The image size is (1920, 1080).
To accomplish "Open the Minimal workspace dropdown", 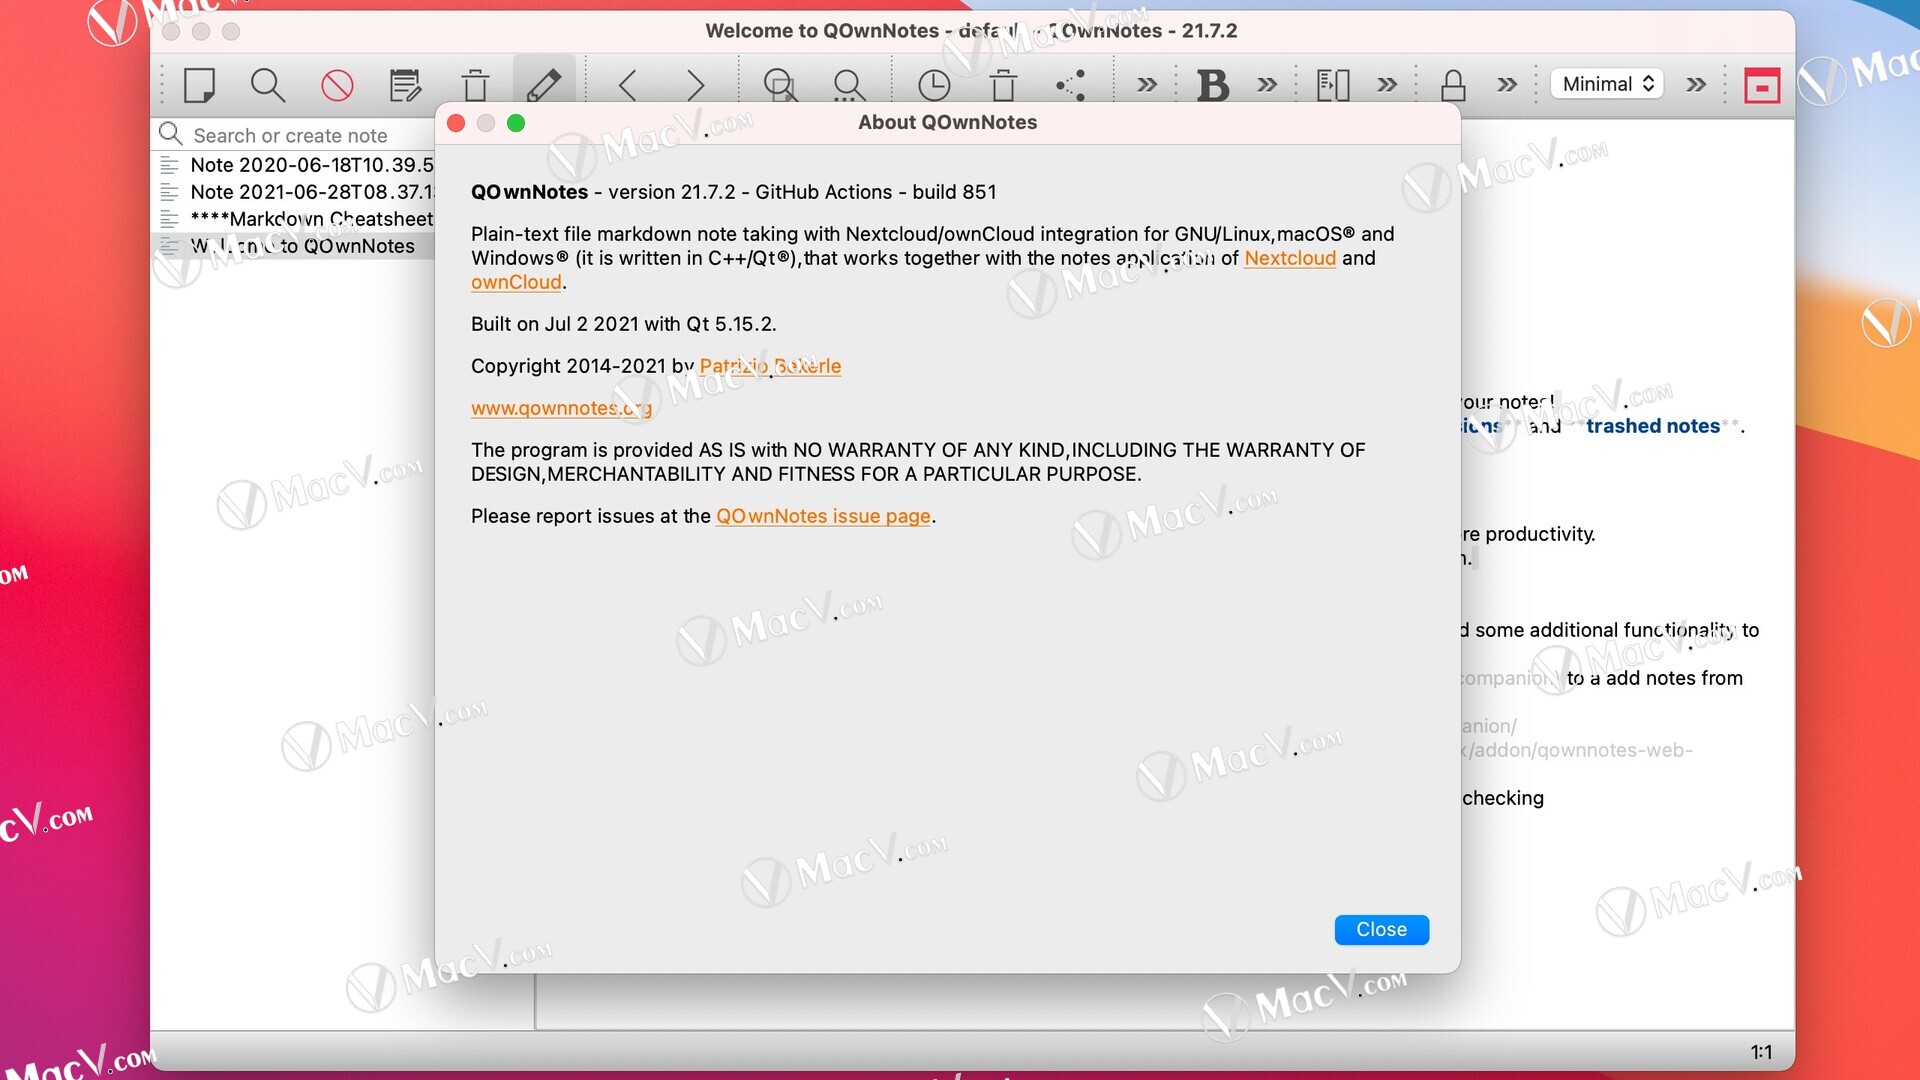I will (x=1607, y=84).
